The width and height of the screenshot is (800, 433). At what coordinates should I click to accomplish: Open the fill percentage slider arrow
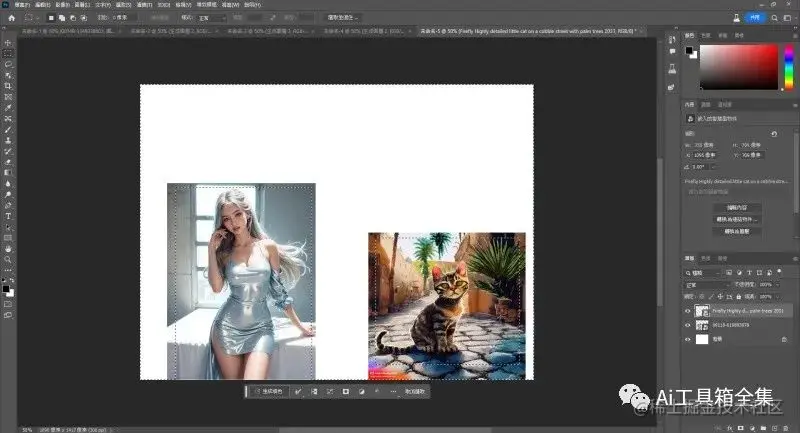[x=778, y=296]
